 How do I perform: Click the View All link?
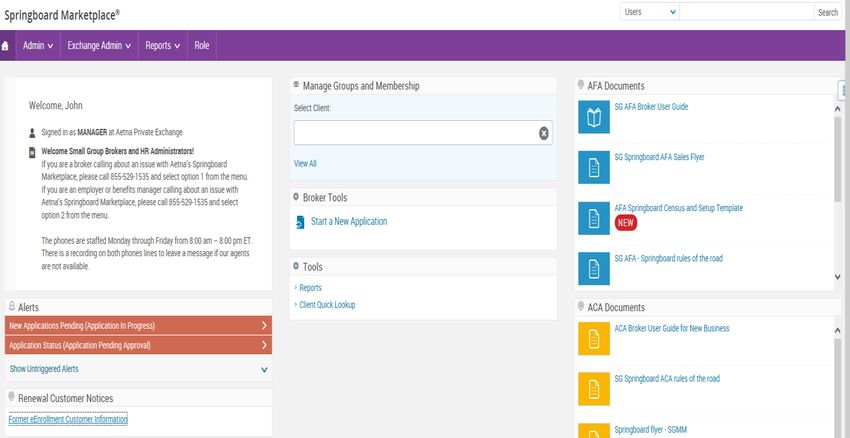pos(305,163)
